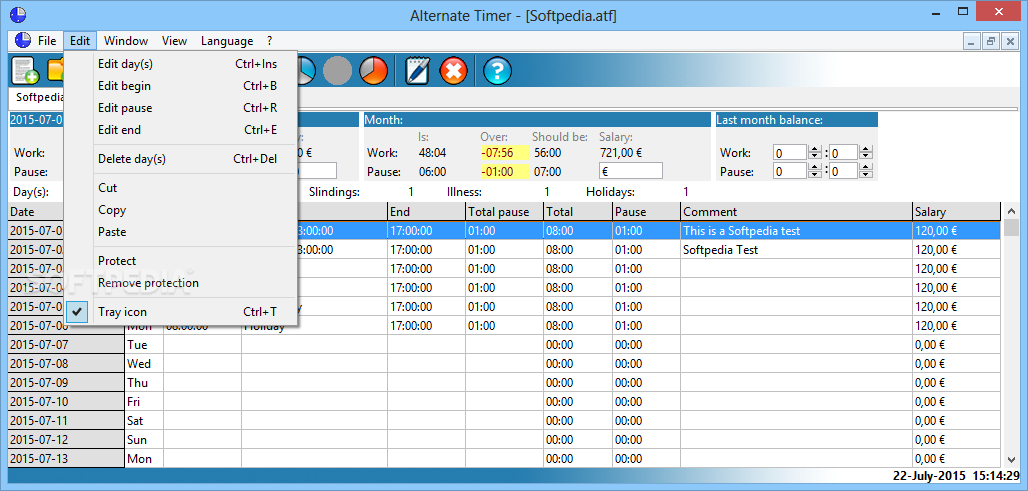Open the Language menu
The width and height of the screenshot is (1028, 491).
tap(227, 41)
